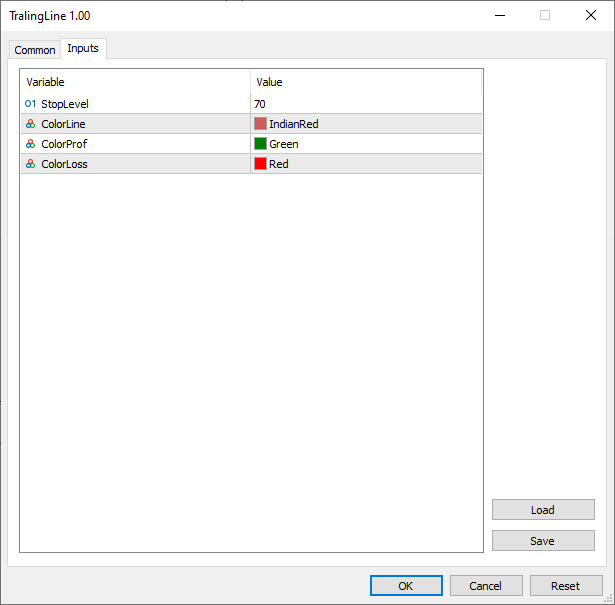Select the ColorProf variable name
Image resolution: width=615 pixels, height=605 pixels.
click(x=64, y=144)
